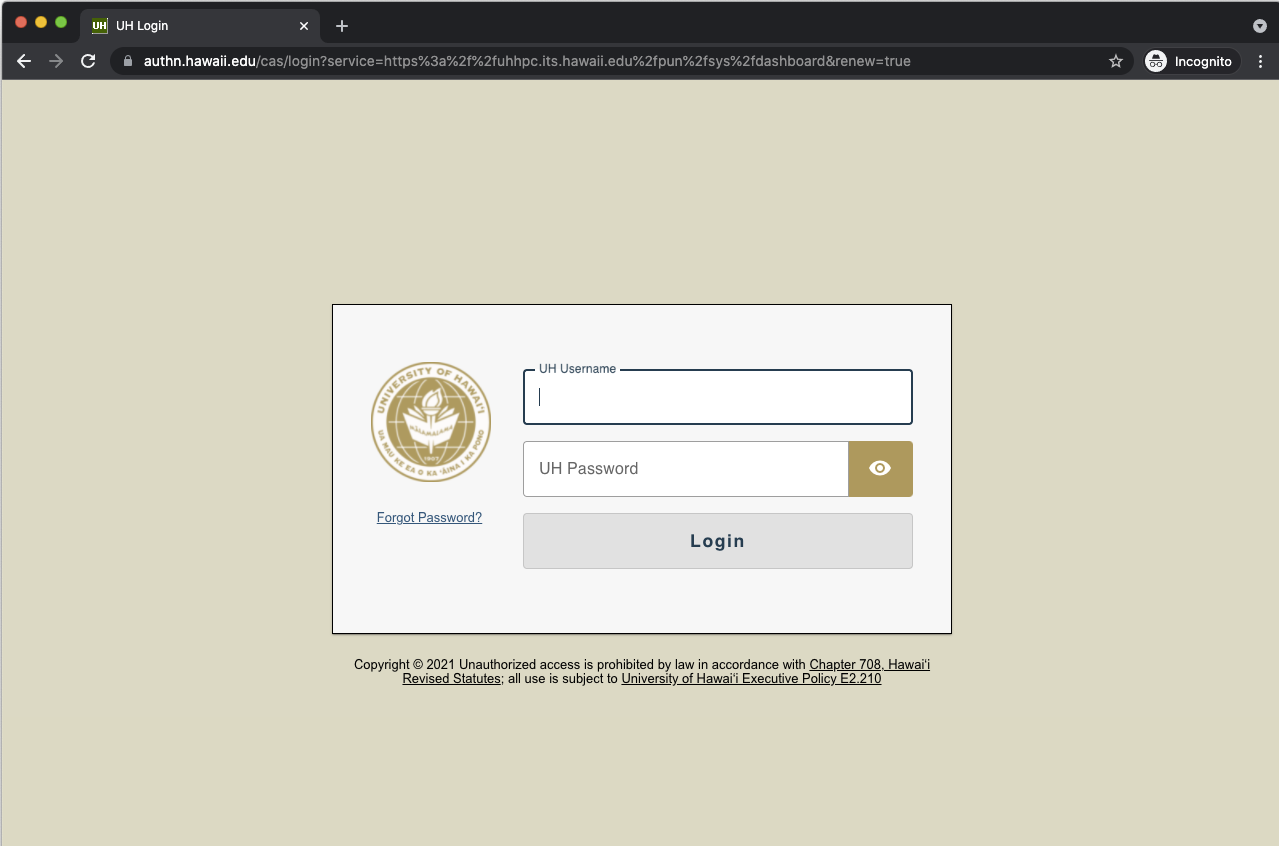Click the padlock site info icon
Image resolution: width=1279 pixels, height=846 pixels.
pos(127,61)
